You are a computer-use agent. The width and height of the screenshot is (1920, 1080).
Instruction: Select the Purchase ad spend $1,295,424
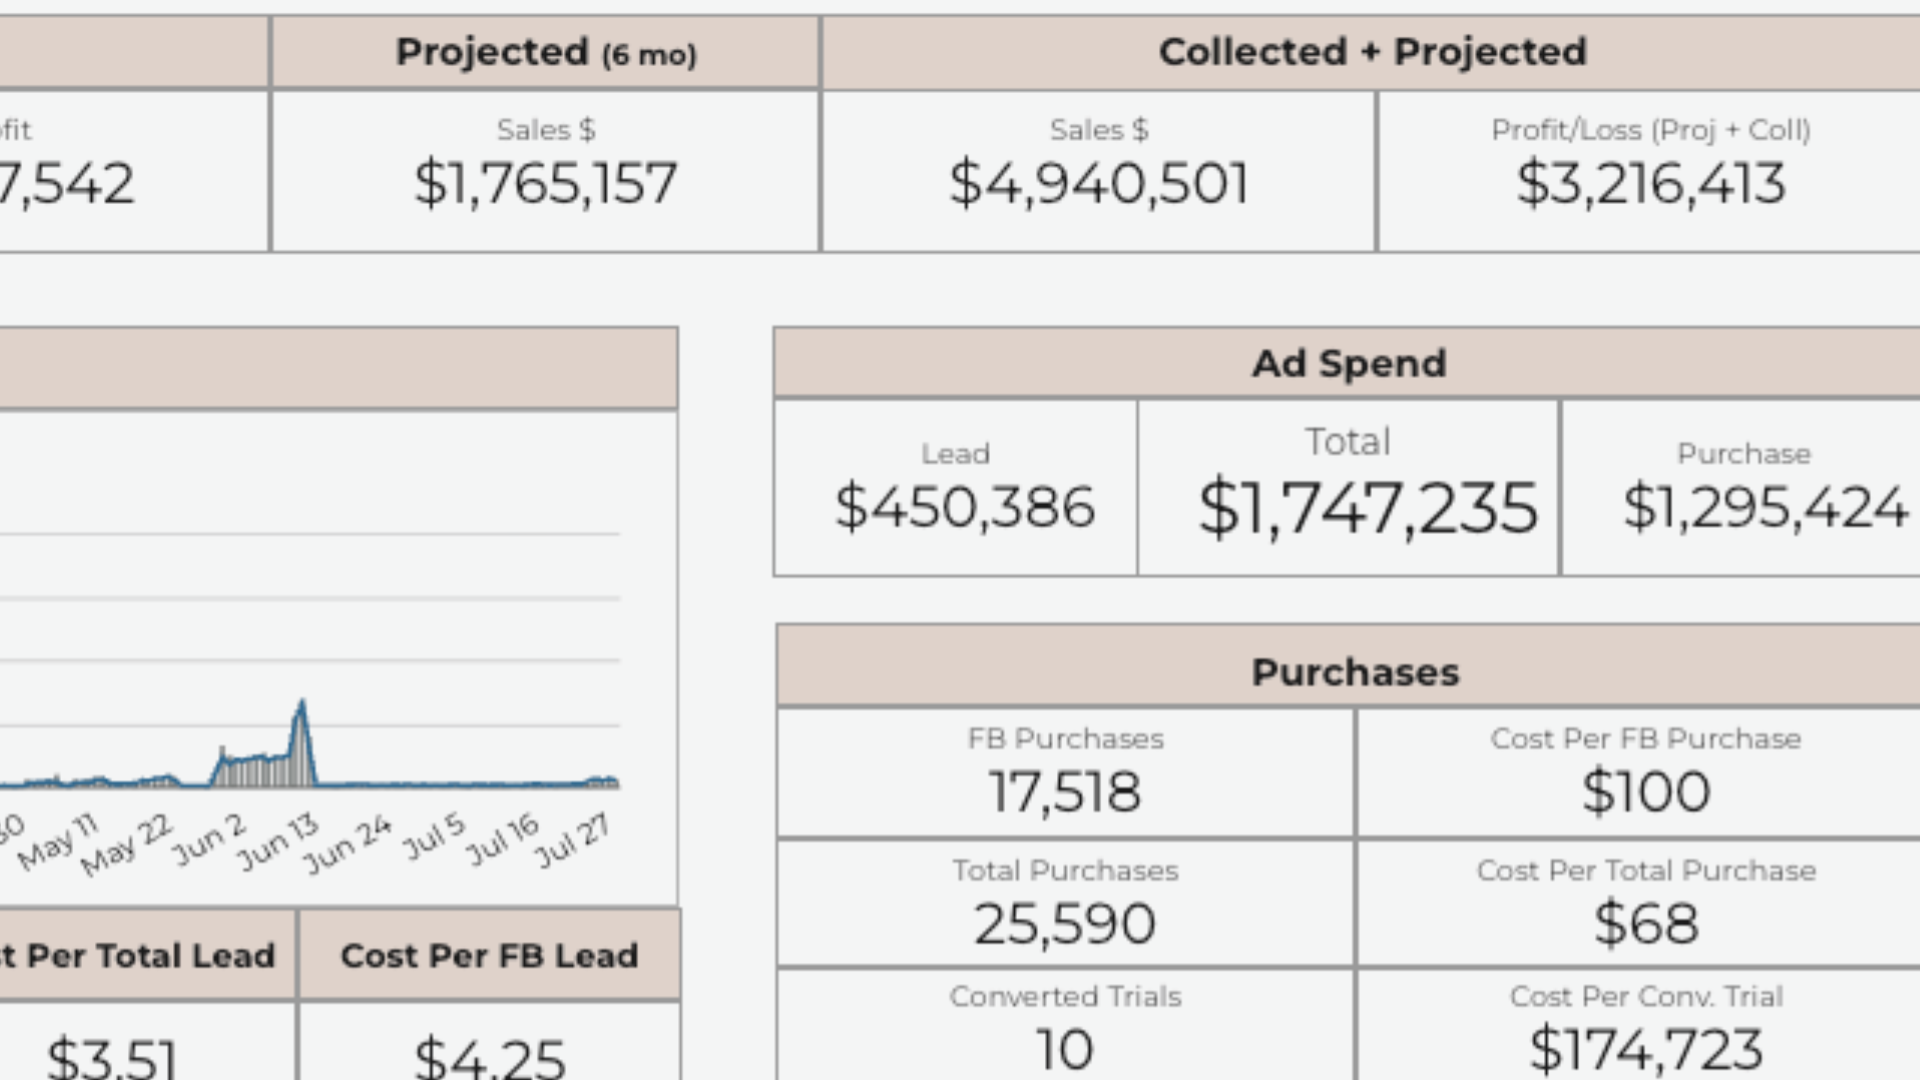(x=1764, y=507)
